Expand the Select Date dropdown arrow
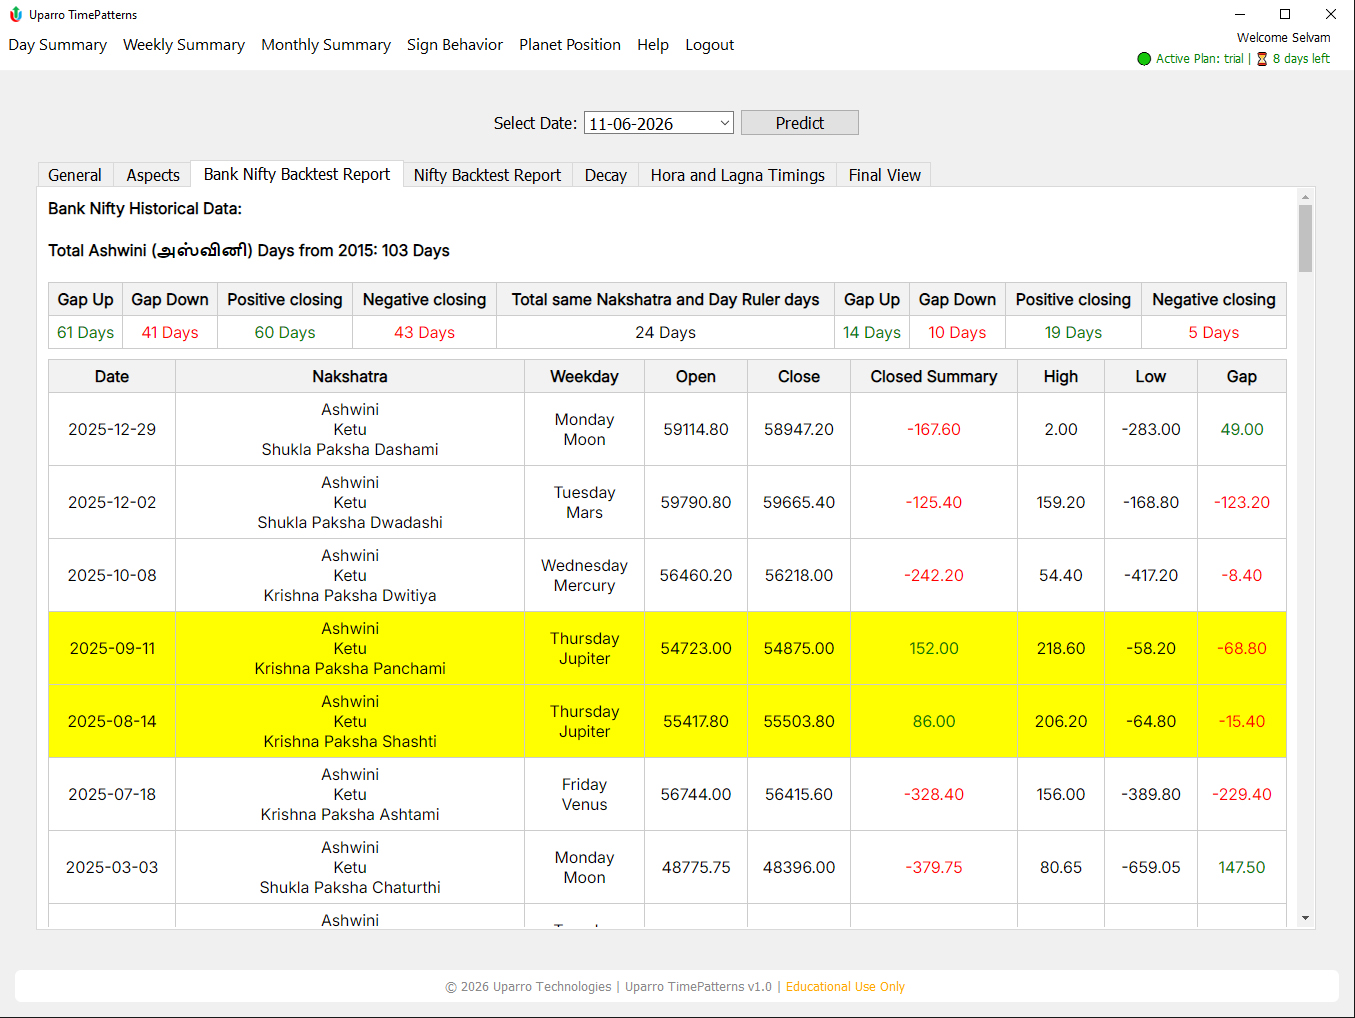The width and height of the screenshot is (1355, 1018). (x=725, y=123)
